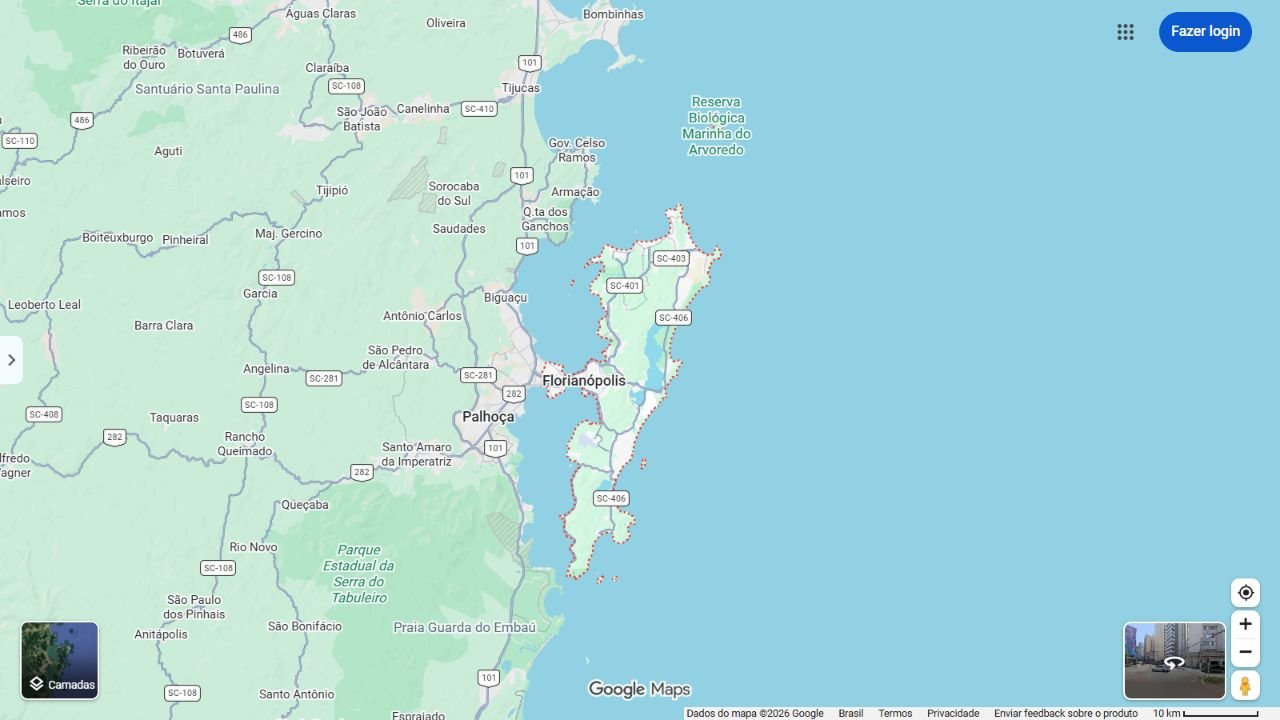Select the Florianópolis city label
The width and height of the screenshot is (1280, 720).
pyautogui.click(x=584, y=381)
